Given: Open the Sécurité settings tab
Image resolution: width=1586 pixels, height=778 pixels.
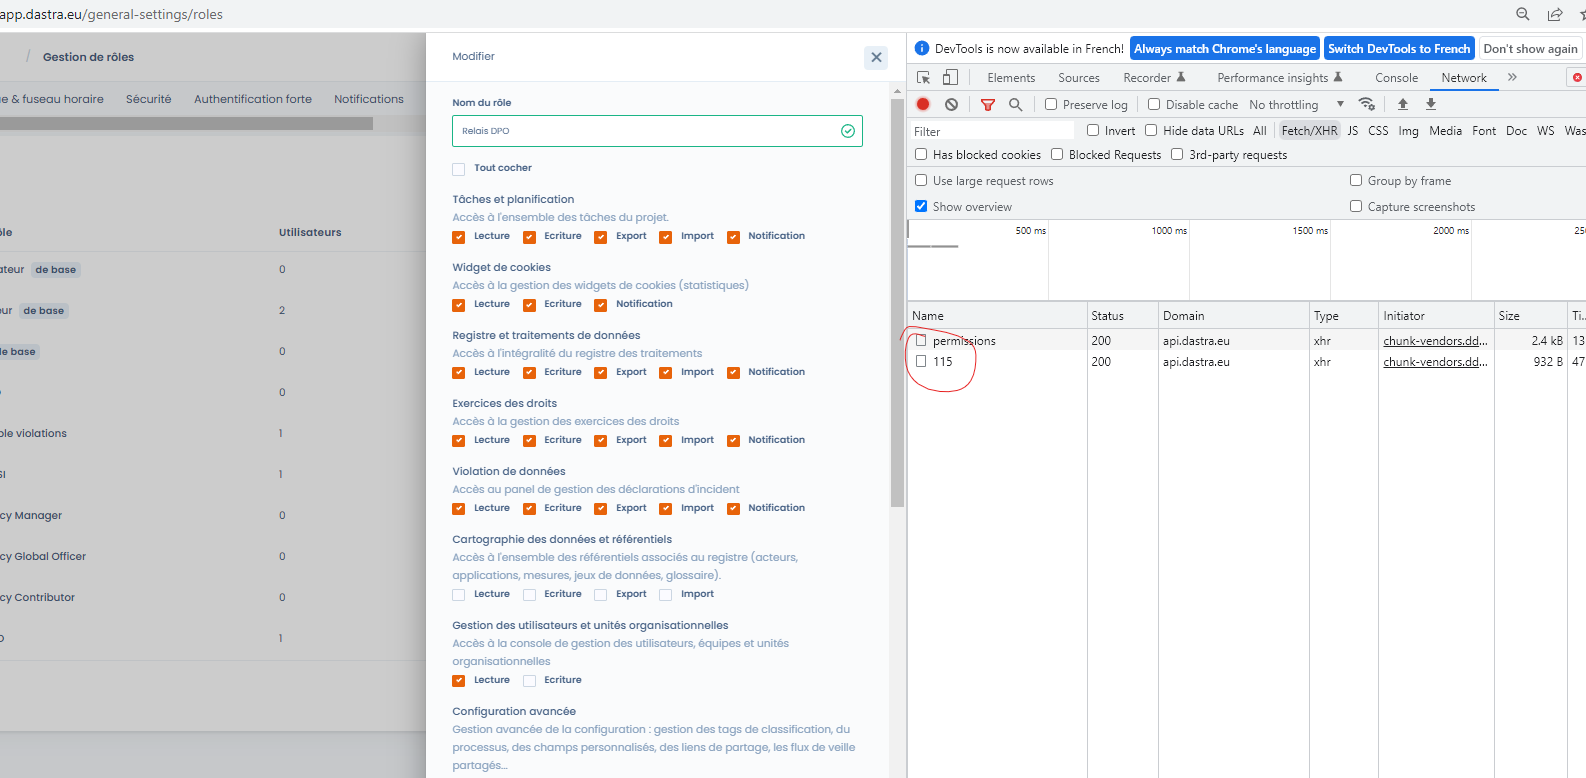Looking at the screenshot, I should (x=148, y=99).
